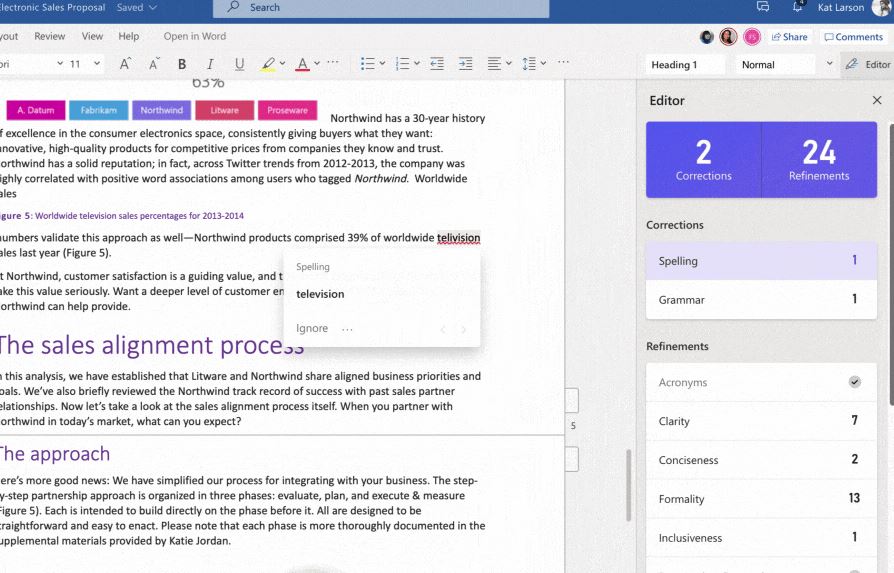
Task: Open numbering style dropdown arrow
Action: [417, 63]
